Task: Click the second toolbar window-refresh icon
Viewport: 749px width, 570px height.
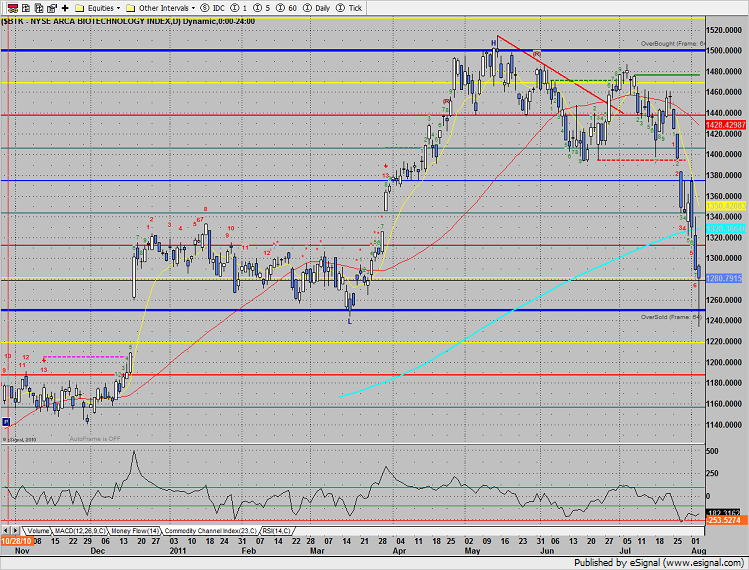Action: pos(26,8)
